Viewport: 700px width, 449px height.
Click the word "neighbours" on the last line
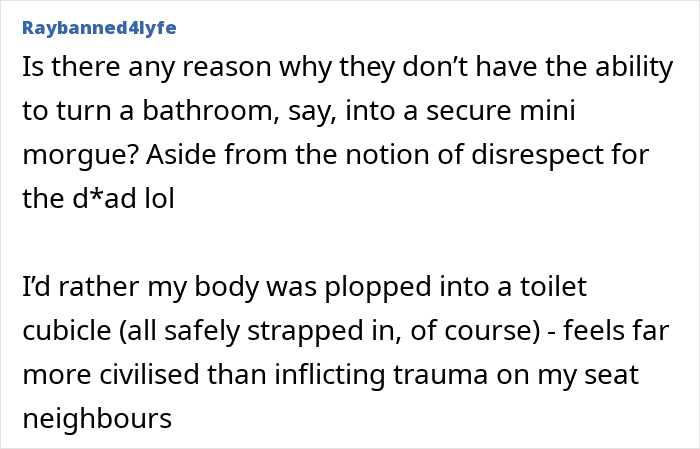pos(97,420)
